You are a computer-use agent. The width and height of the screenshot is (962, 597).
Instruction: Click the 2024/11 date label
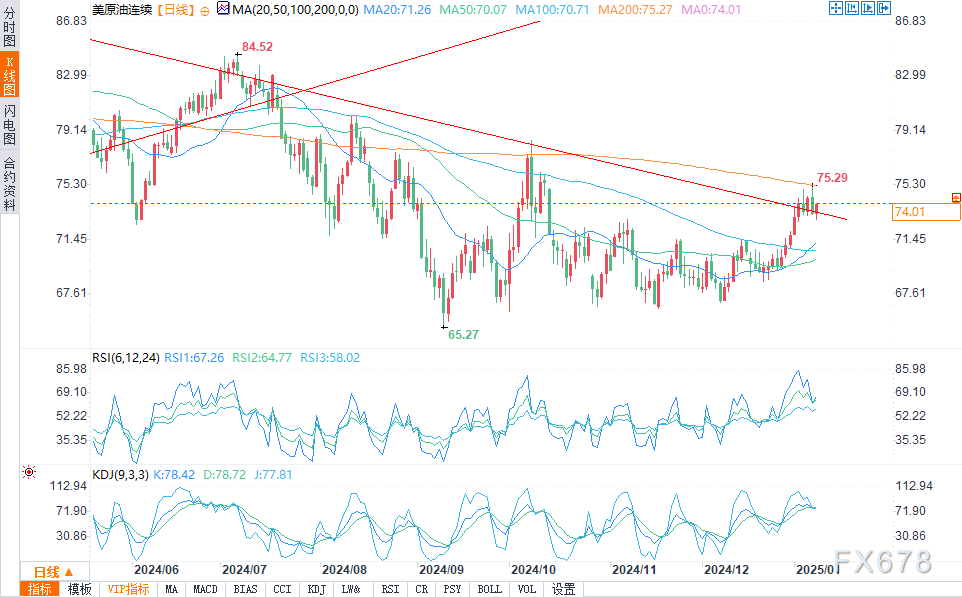point(634,569)
